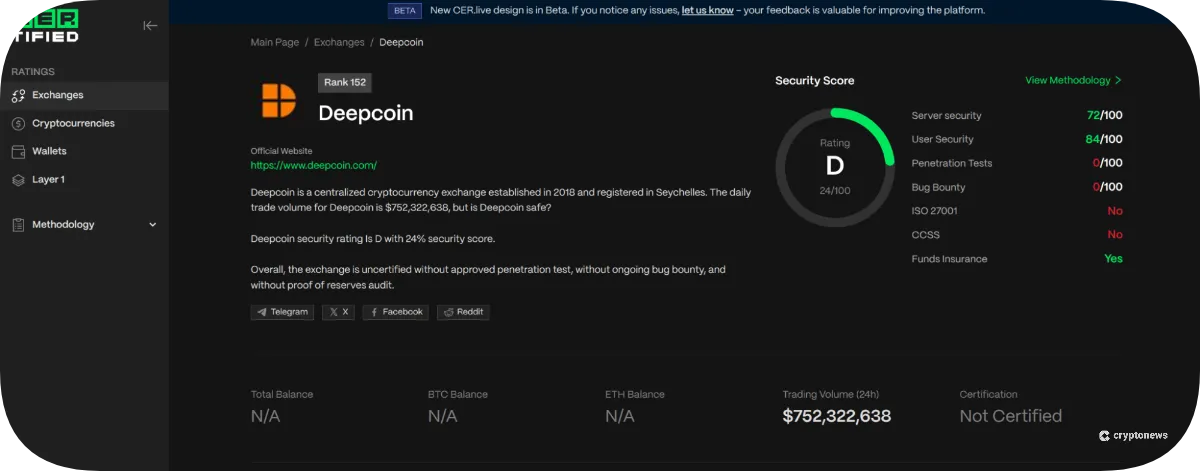Click the D rating circular gauge
The height and width of the screenshot is (471, 1200).
(x=834, y=167)
